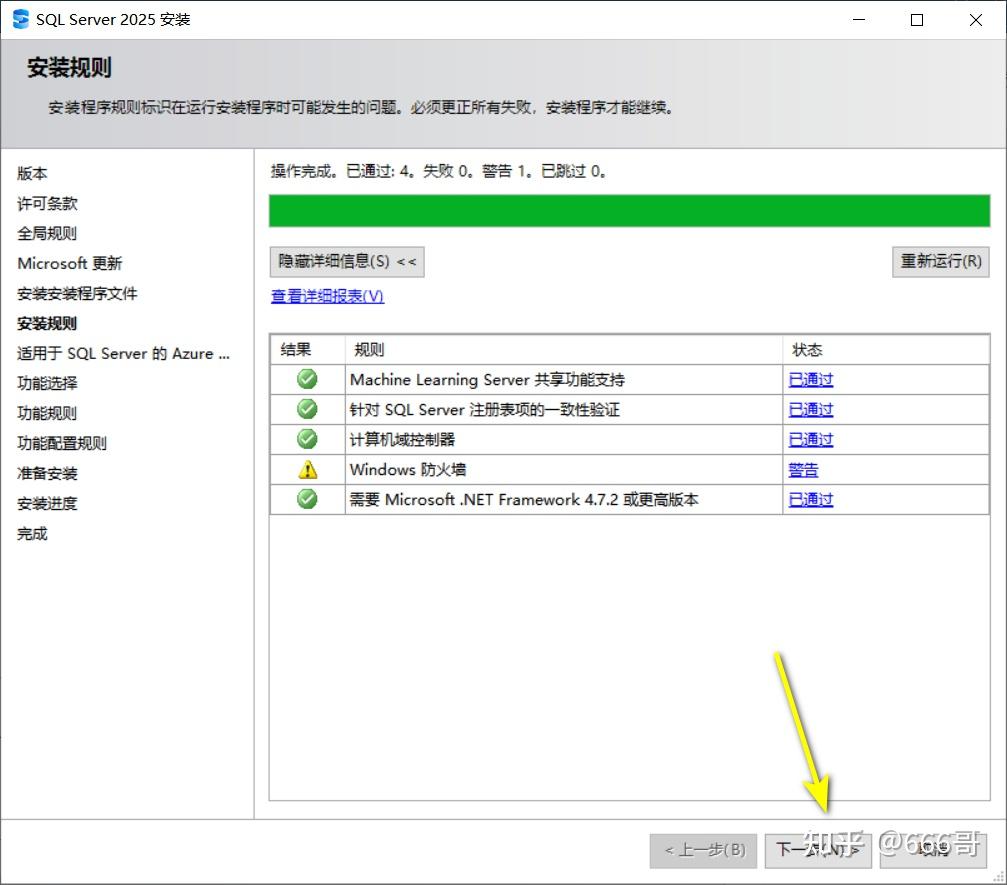Screen dimensions: 1007x885
Task: Click the green progress bar
Action: [629, 211]
